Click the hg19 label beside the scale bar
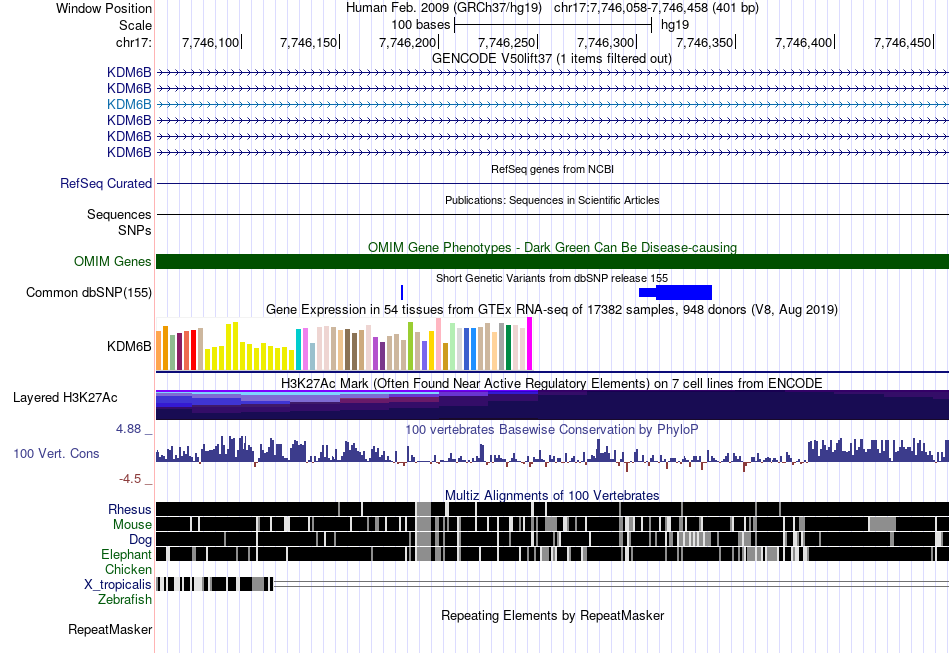The width and height of the screenshot is (950, 653). click(x=675, y=25)
